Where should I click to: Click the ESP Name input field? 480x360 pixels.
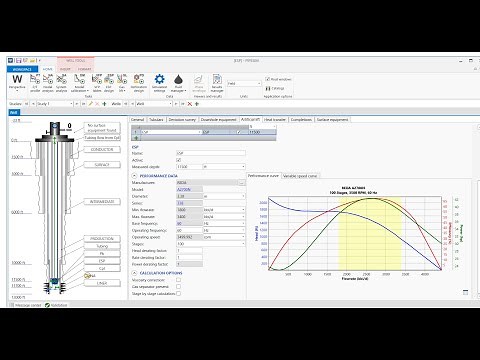click(211, 153)
